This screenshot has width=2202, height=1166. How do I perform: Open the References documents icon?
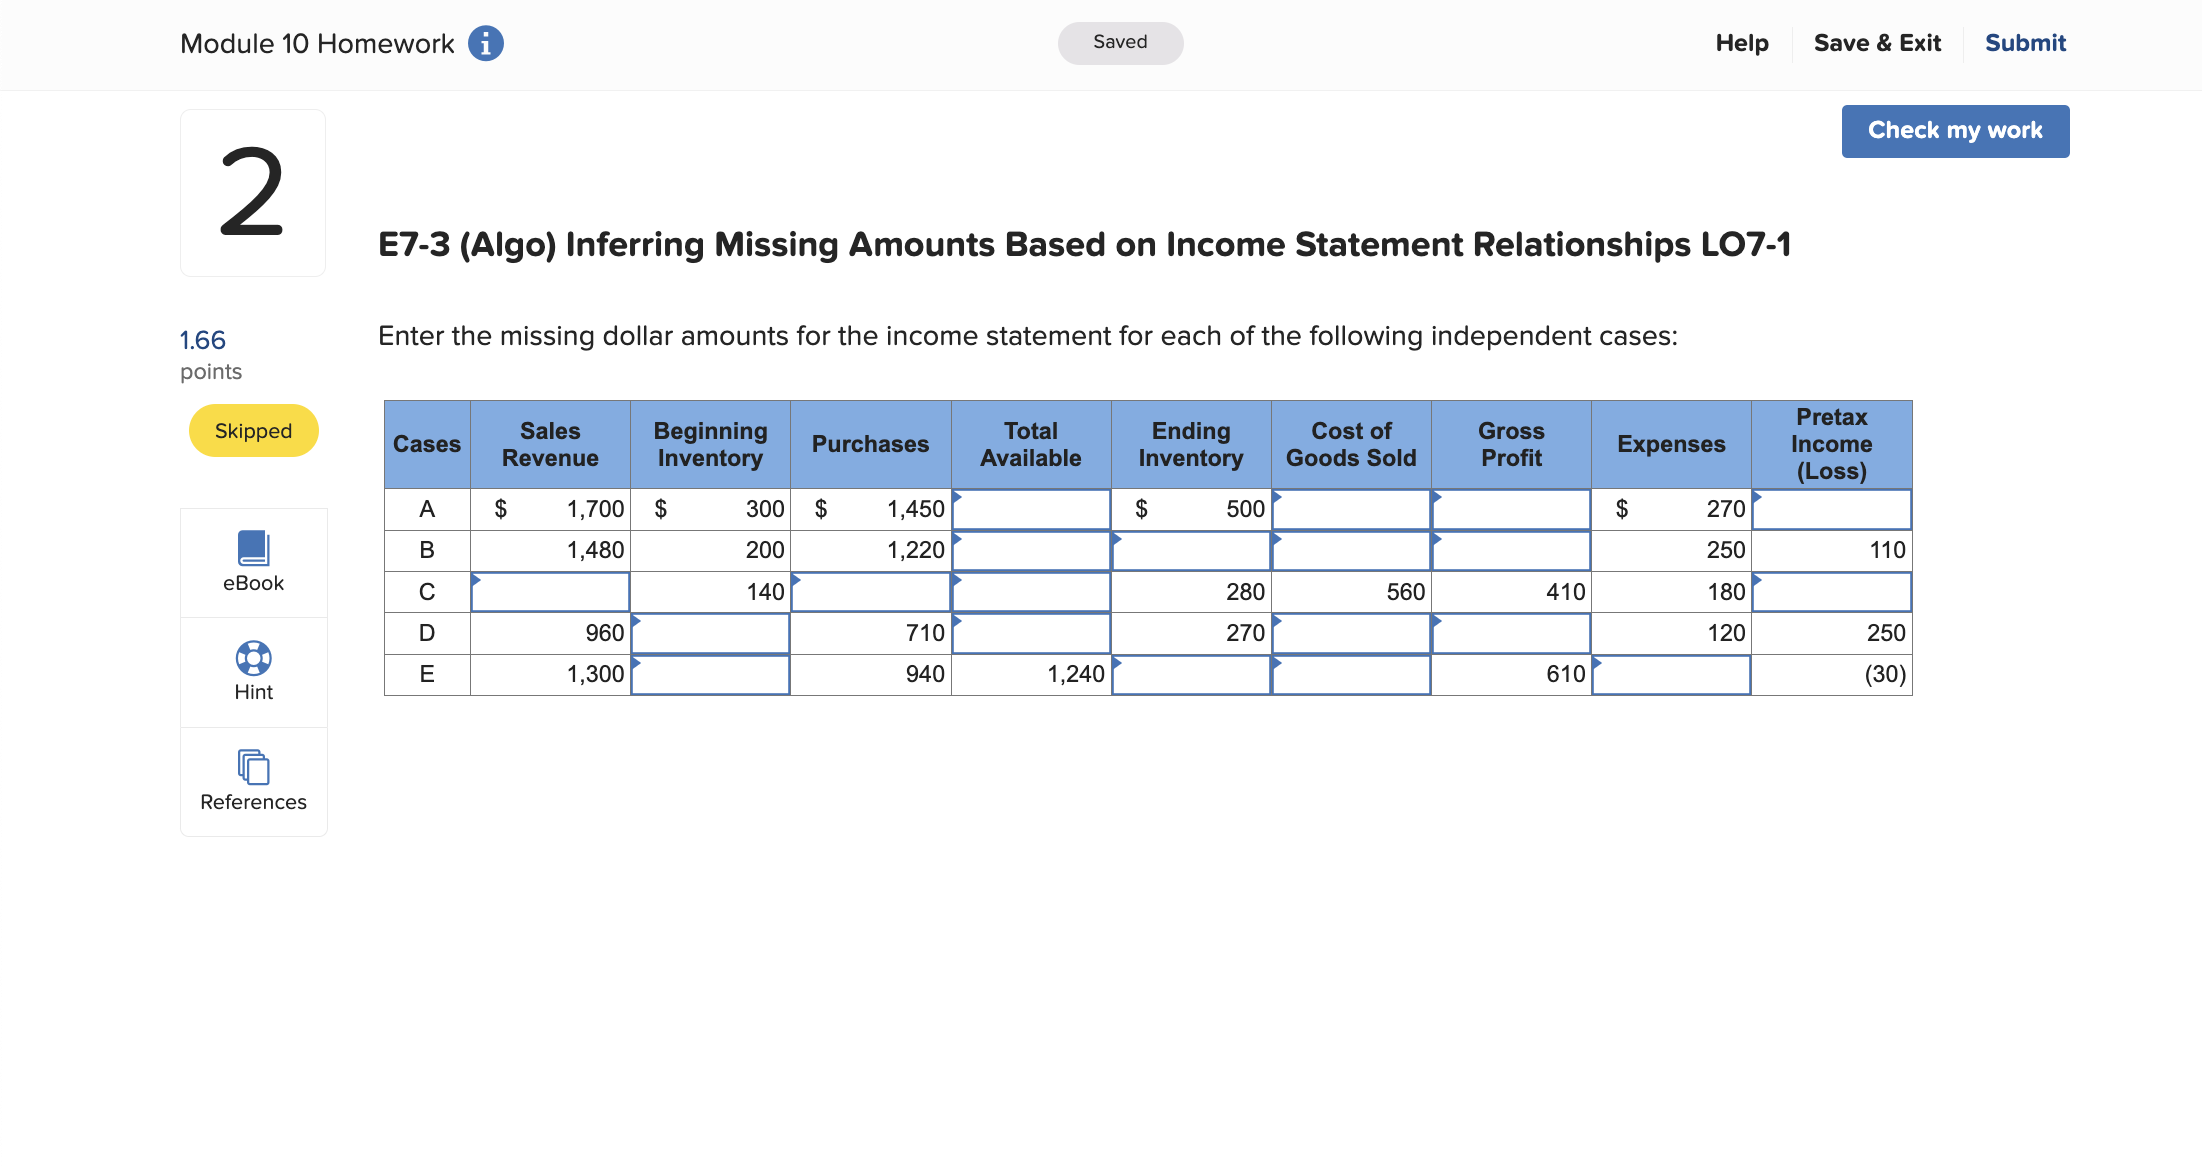coord(253,767)
